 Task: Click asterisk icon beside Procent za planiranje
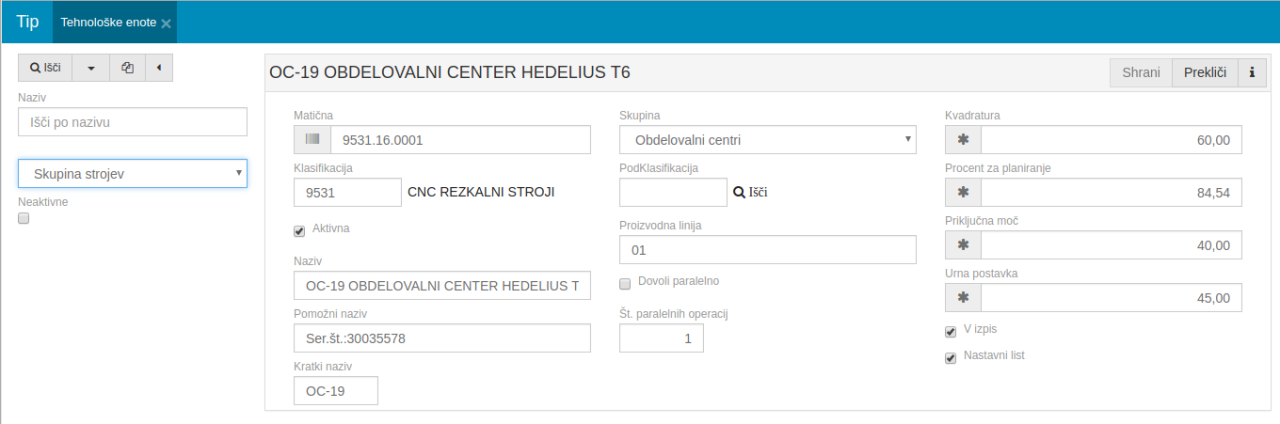point(963,192)
